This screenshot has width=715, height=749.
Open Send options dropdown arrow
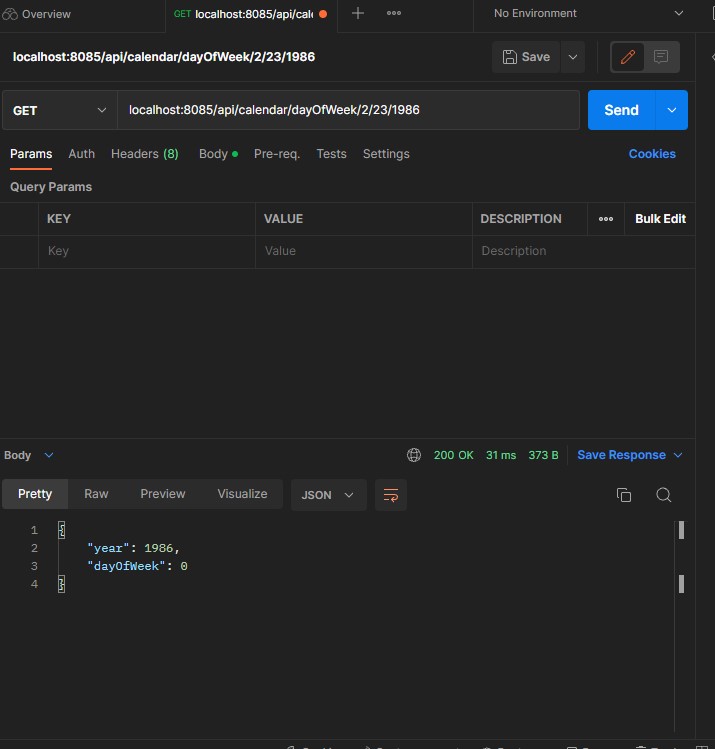(x=672, y=110)
